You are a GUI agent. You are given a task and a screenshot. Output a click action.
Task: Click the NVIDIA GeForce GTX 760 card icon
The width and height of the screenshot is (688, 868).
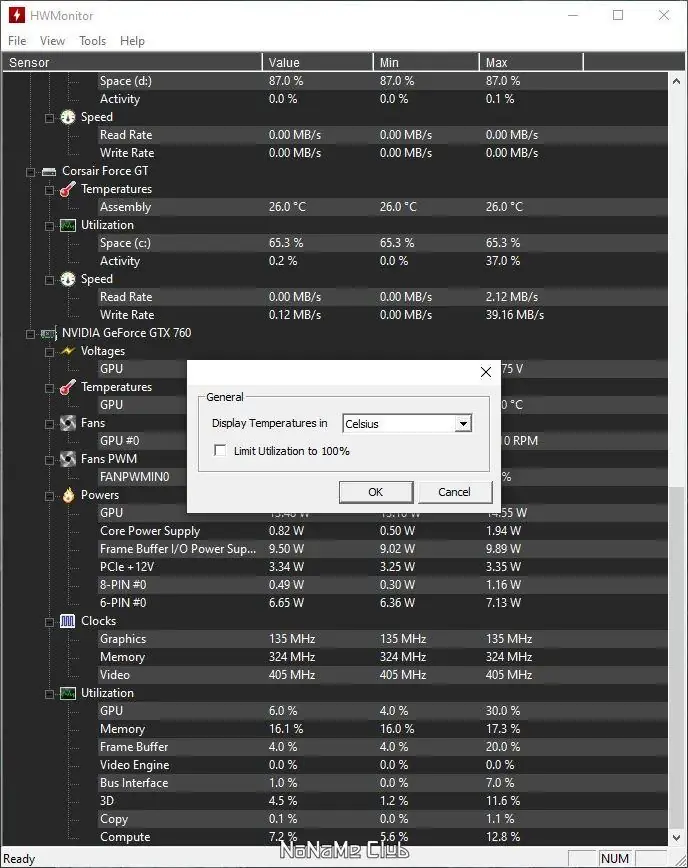[x=48, y=333]
